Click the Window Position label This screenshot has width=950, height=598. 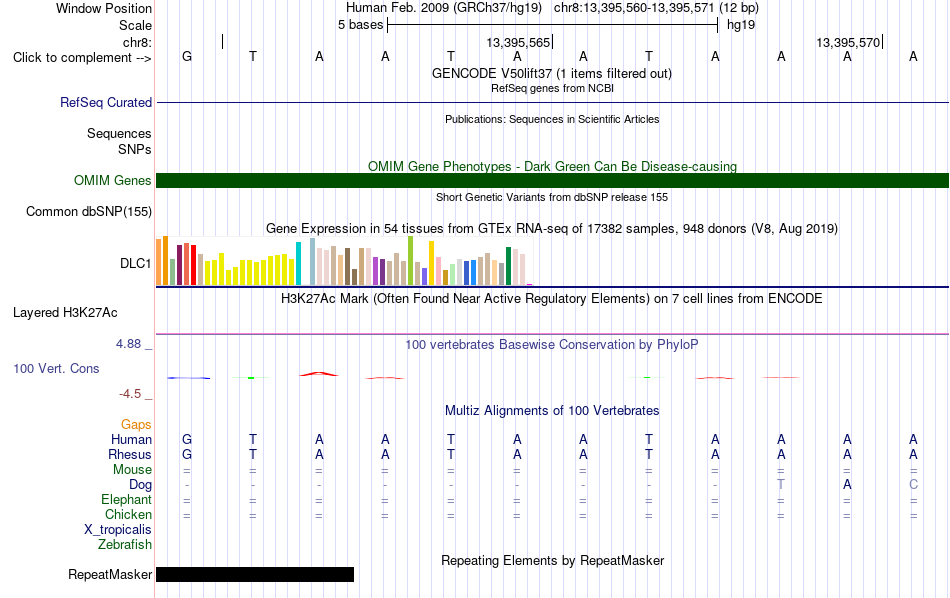(104, 8)
